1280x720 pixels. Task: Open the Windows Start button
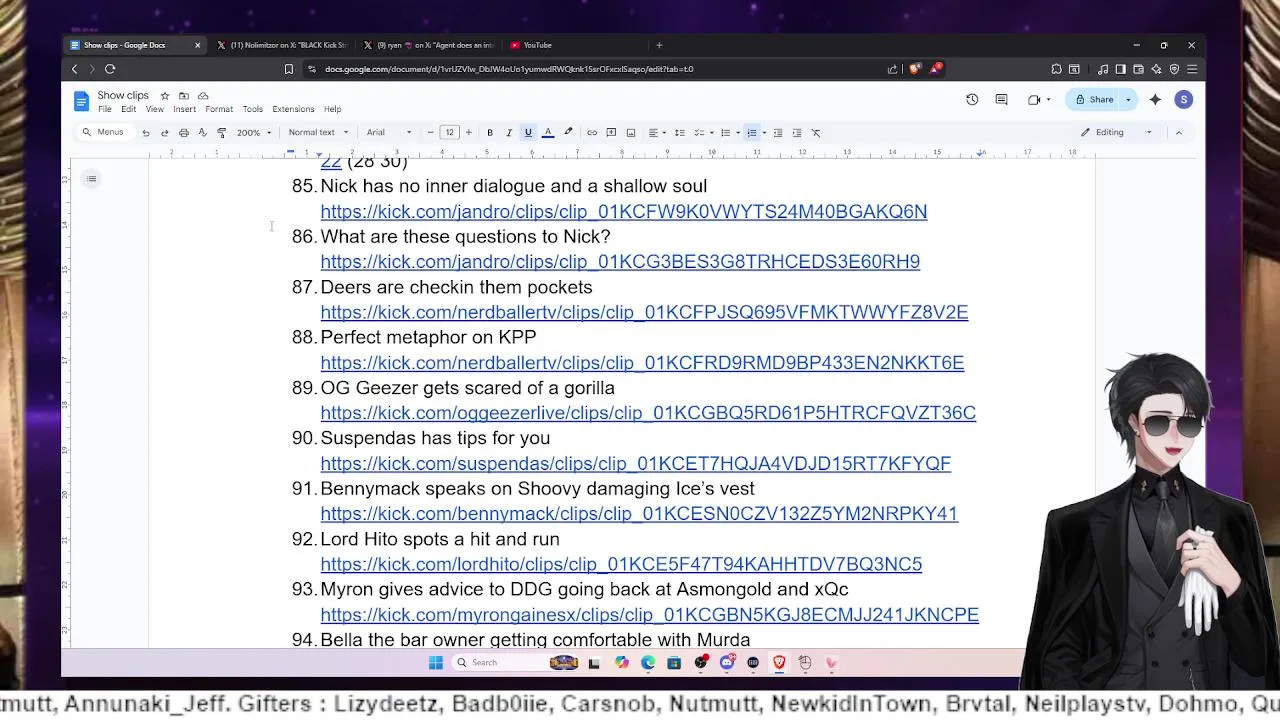tap(436, 662)
